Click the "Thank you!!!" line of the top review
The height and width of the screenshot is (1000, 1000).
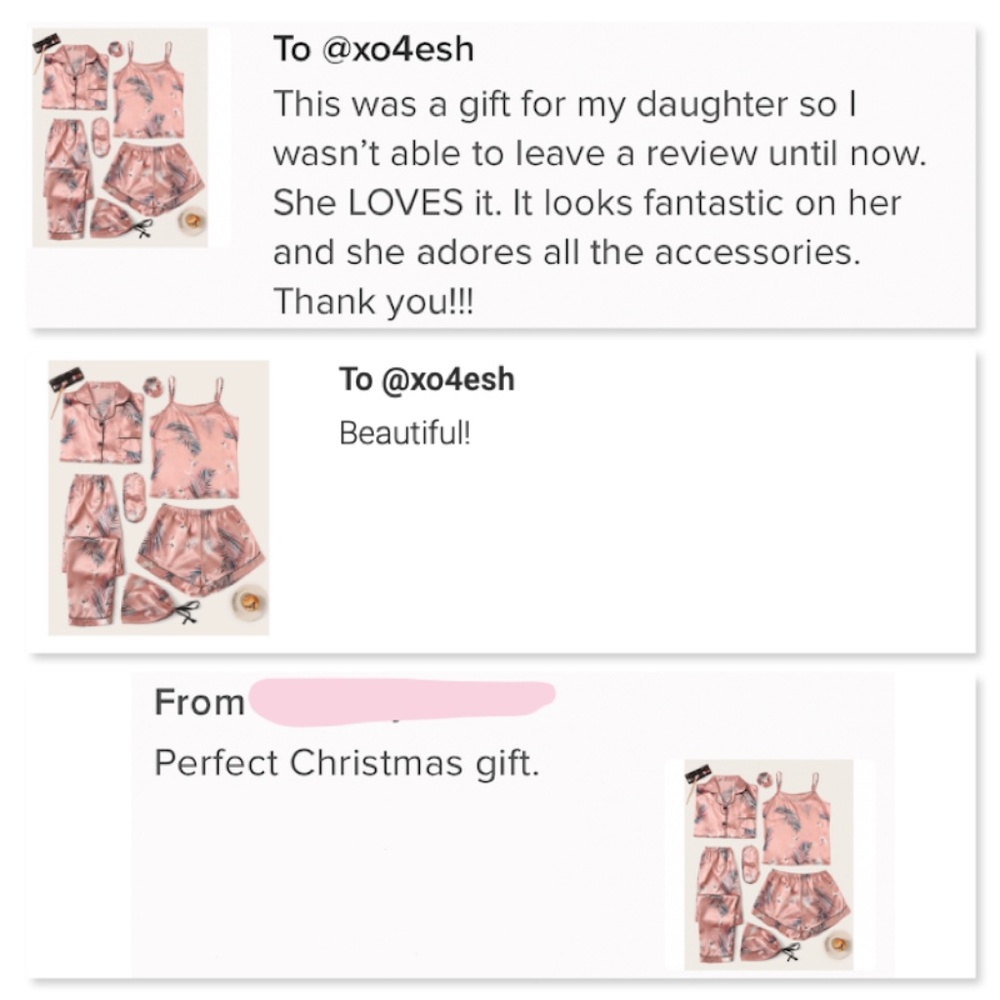[x=374, y=302]
